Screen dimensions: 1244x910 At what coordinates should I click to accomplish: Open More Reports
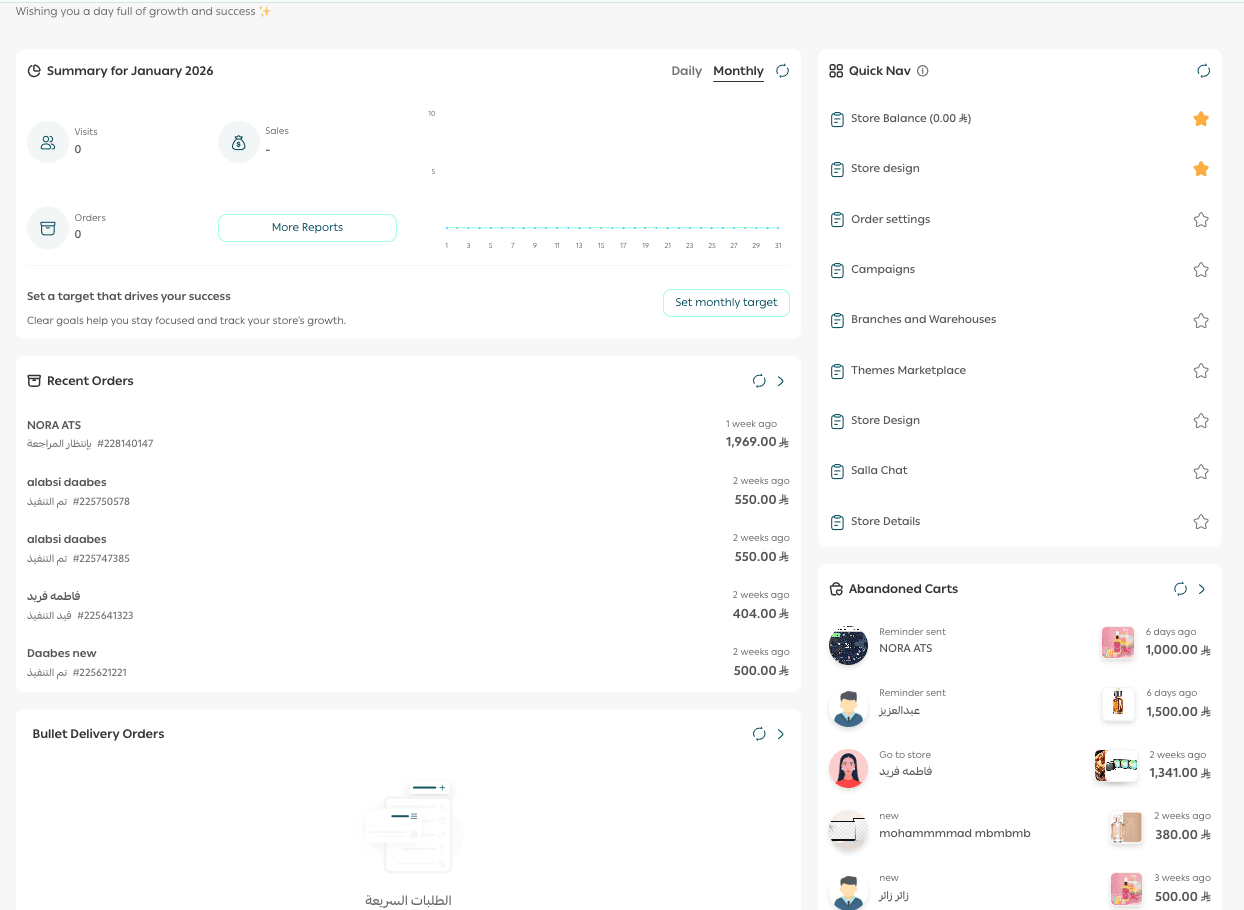307,228
